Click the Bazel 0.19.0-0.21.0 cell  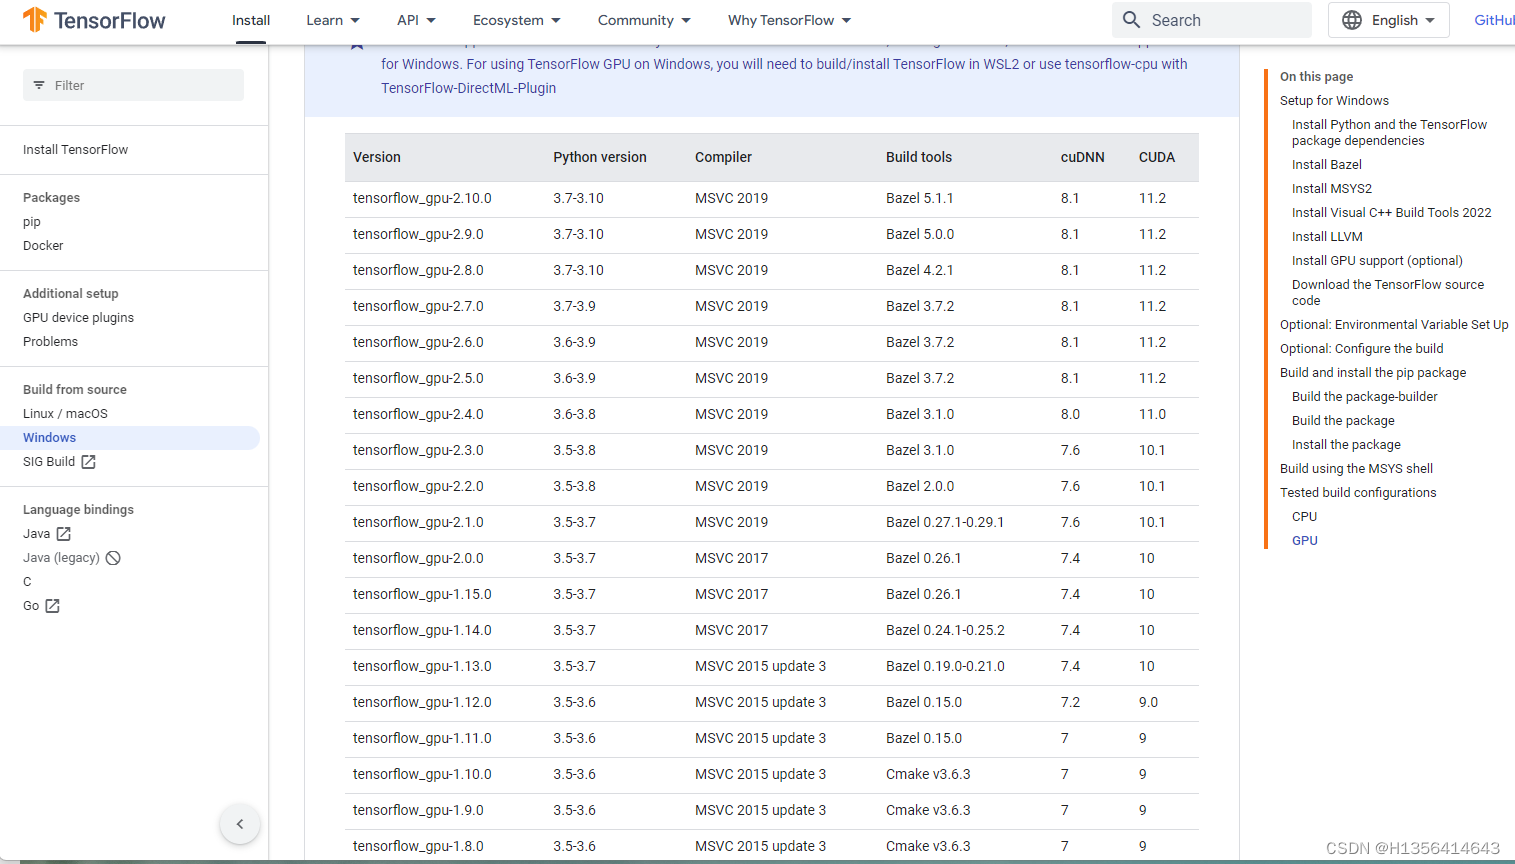click(945, 667)
